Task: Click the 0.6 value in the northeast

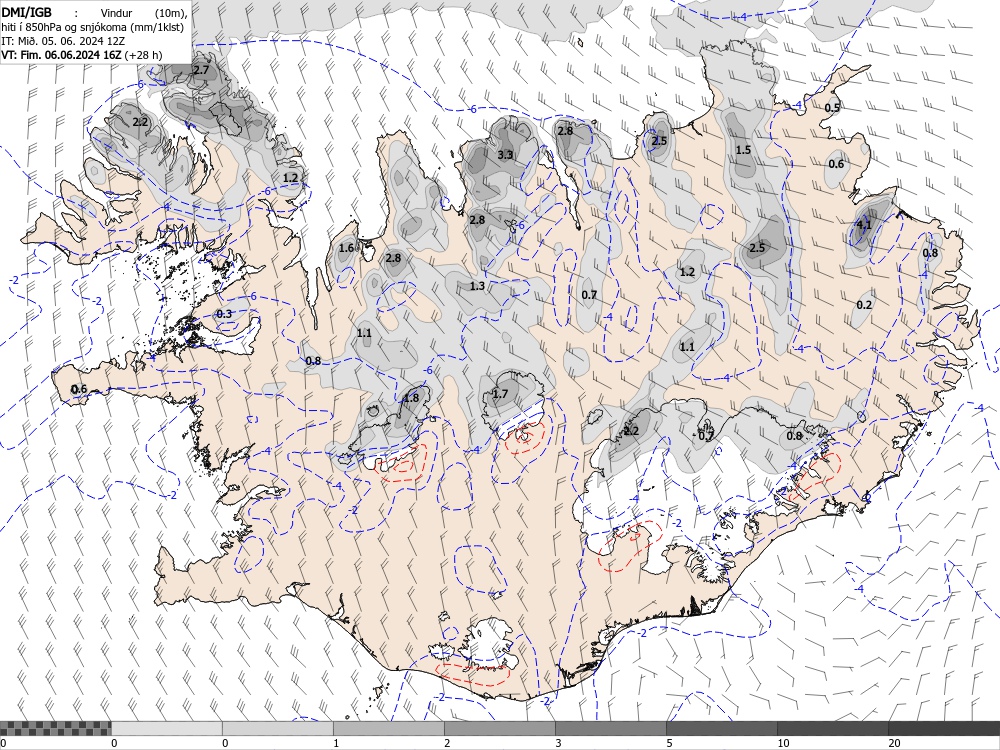Action: coord(836,164)
